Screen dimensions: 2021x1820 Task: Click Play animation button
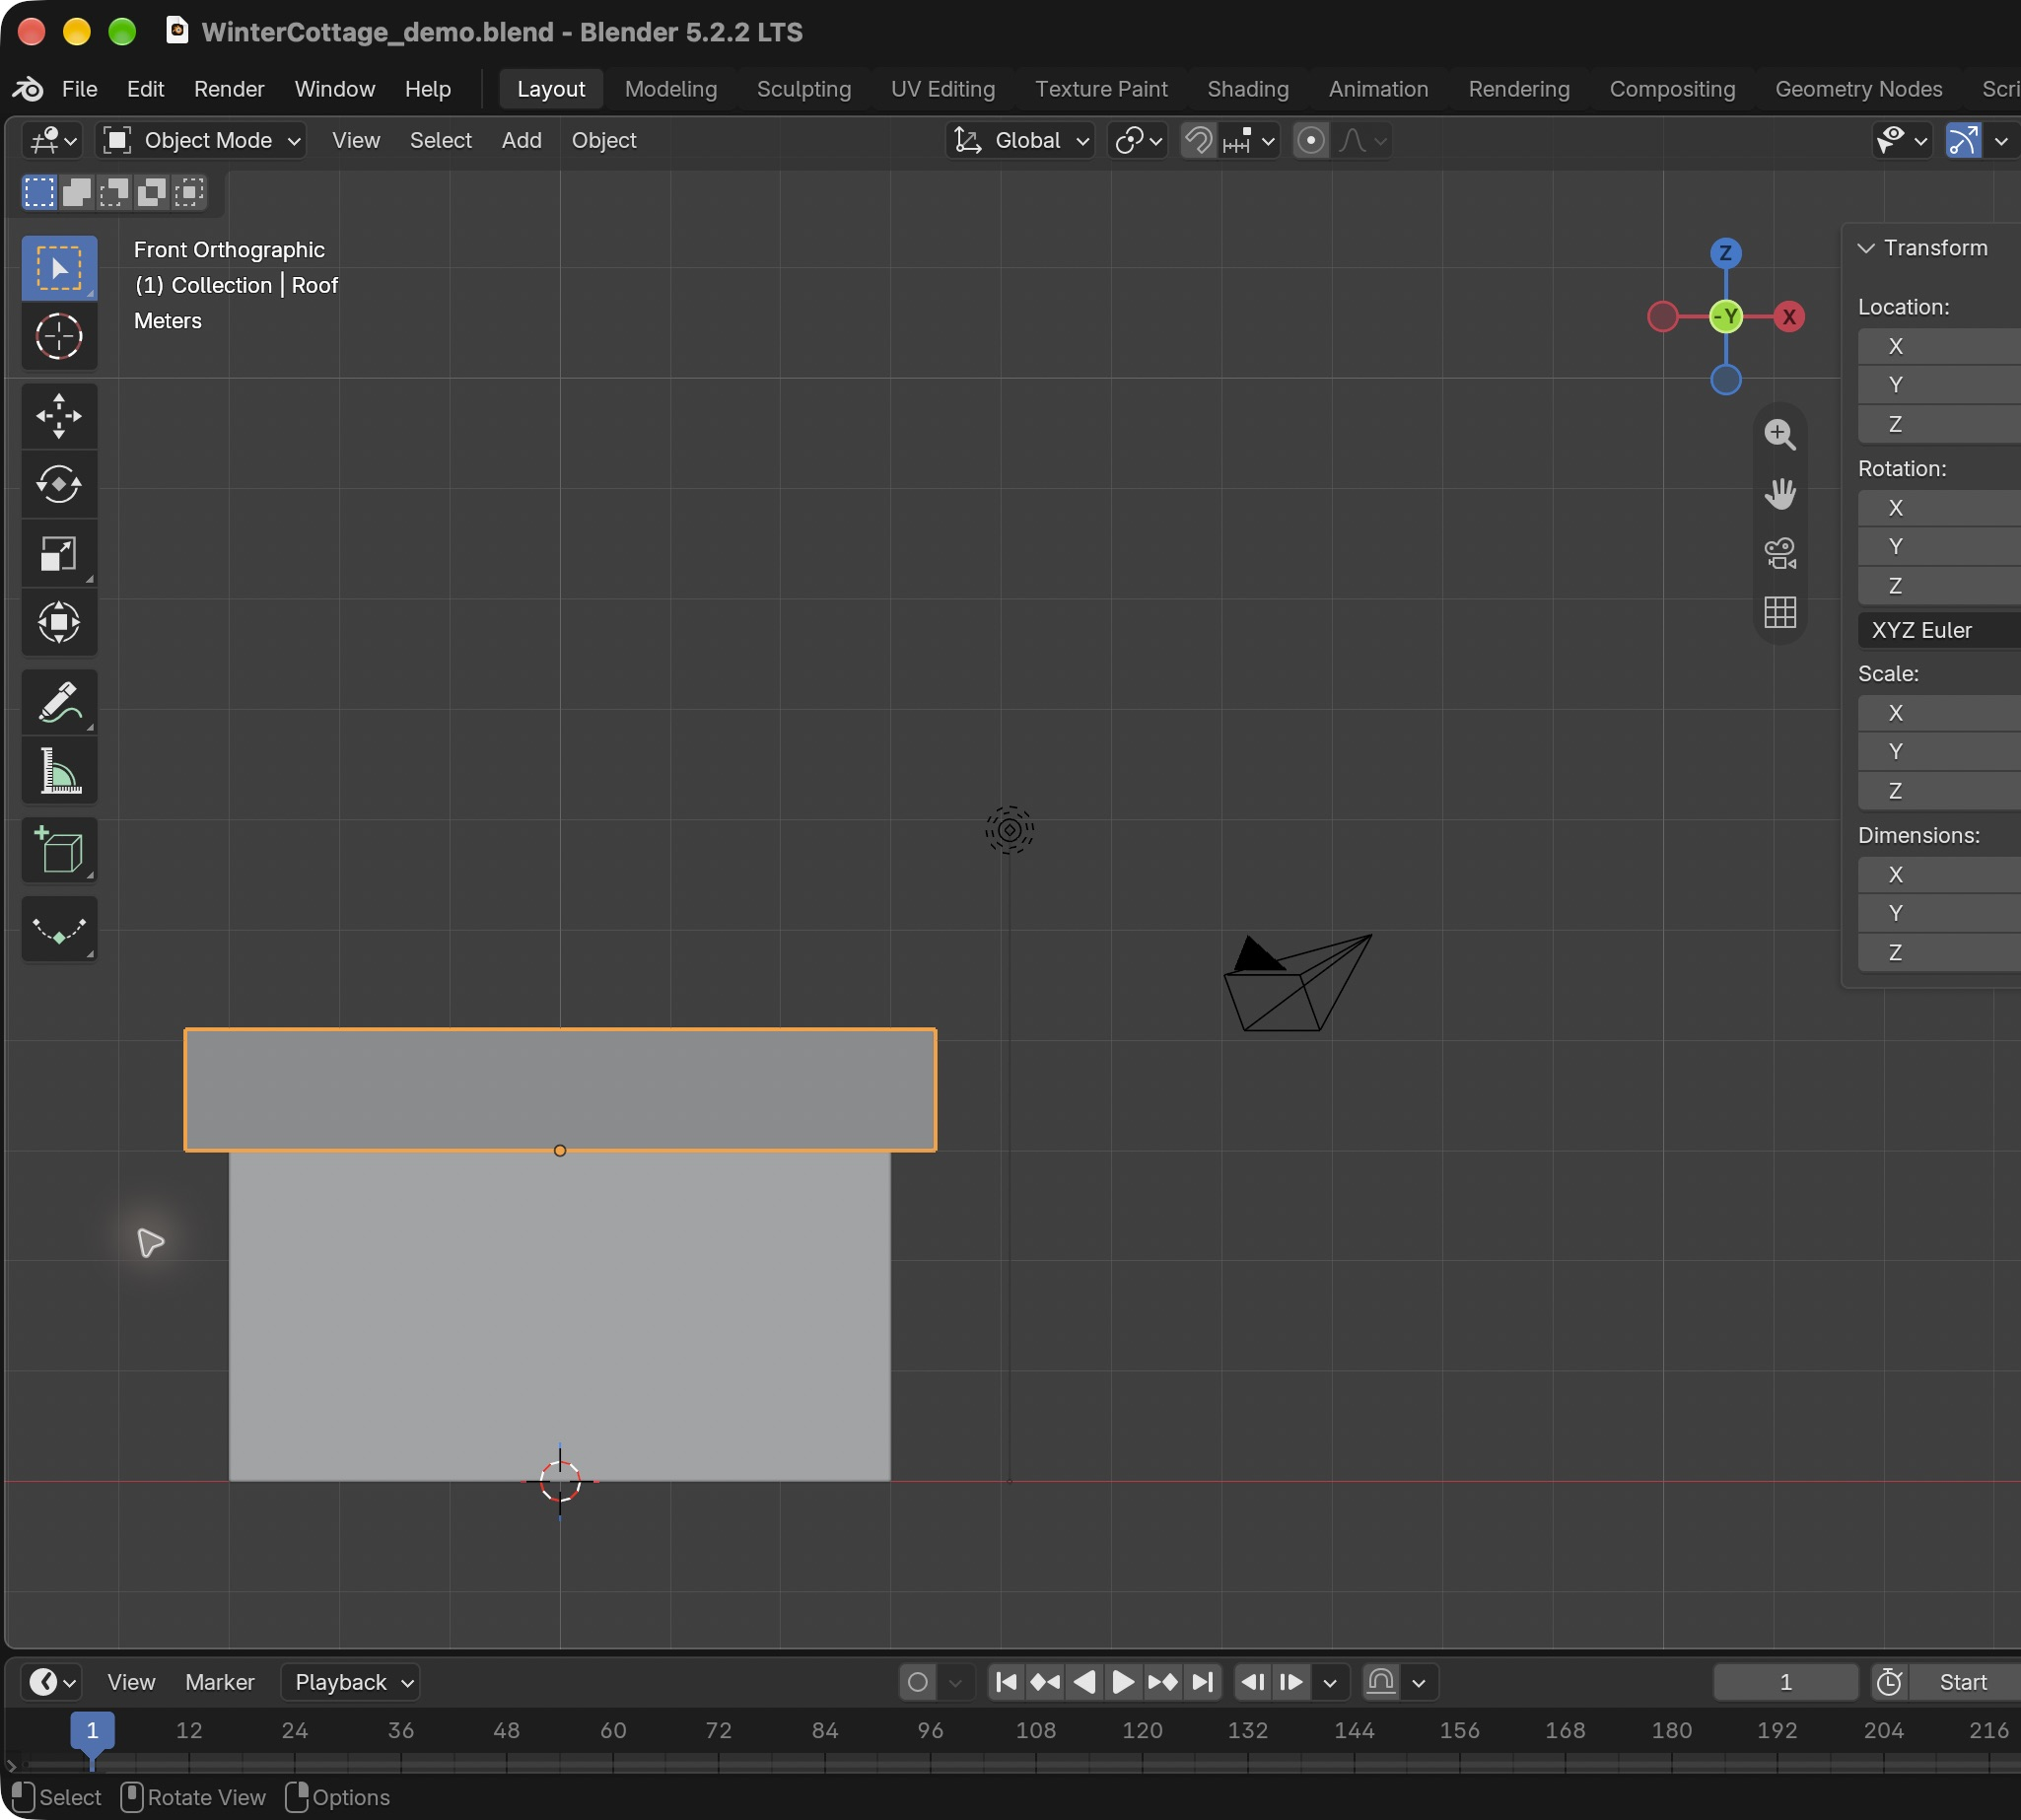pos(1123,1682)
